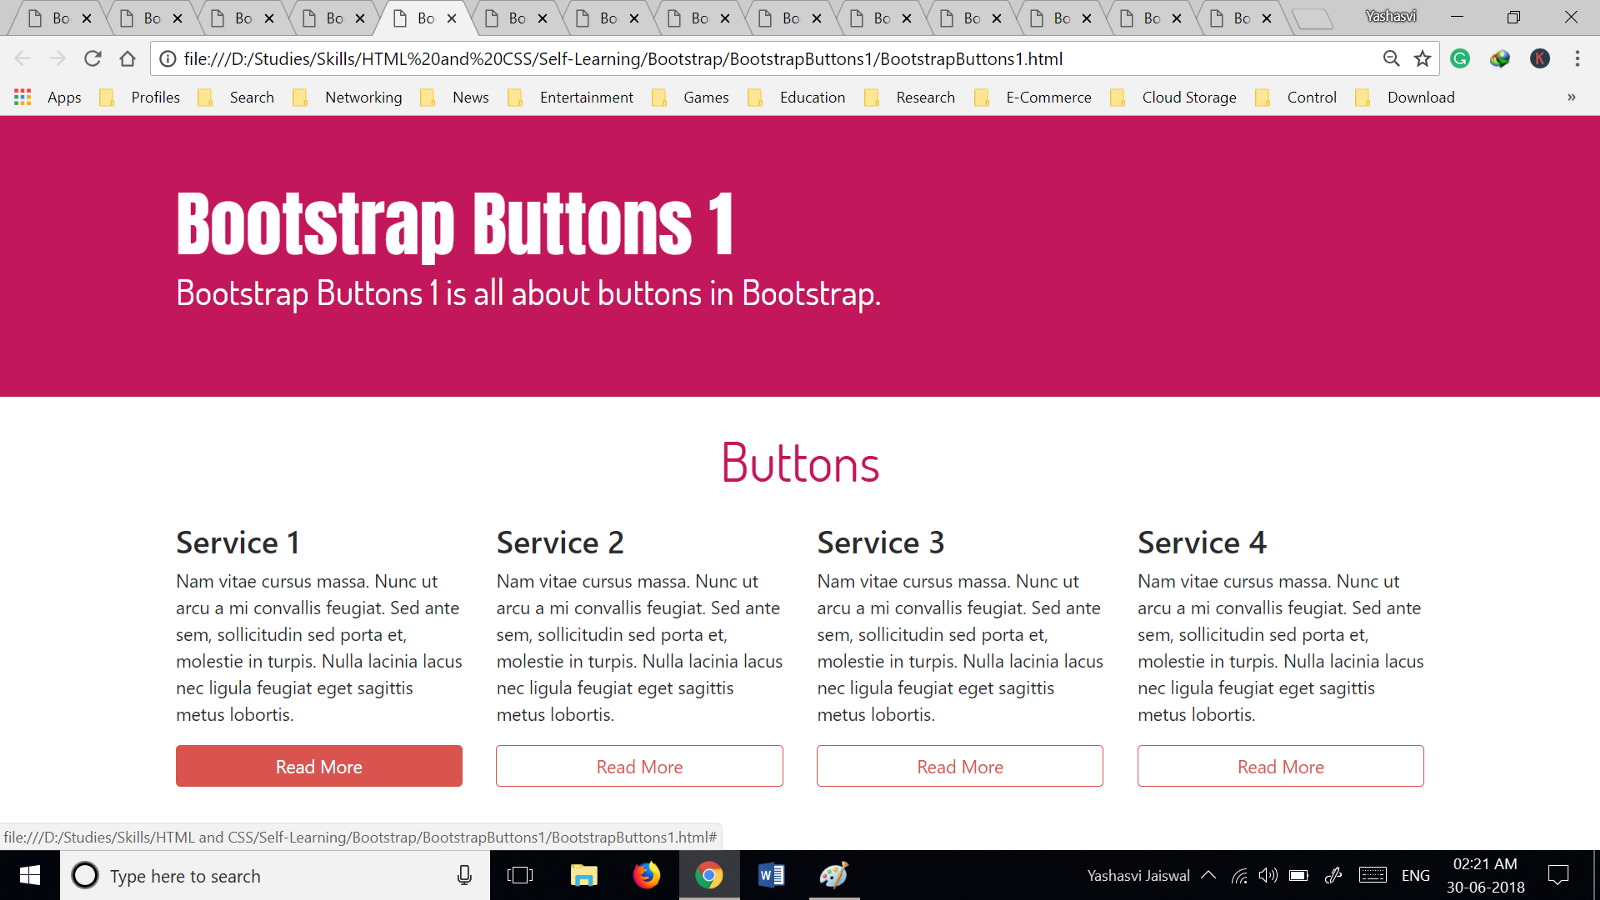Open the Windows Start menu
The height and width of the screenshot is (900, 1600).
point(30,876)
